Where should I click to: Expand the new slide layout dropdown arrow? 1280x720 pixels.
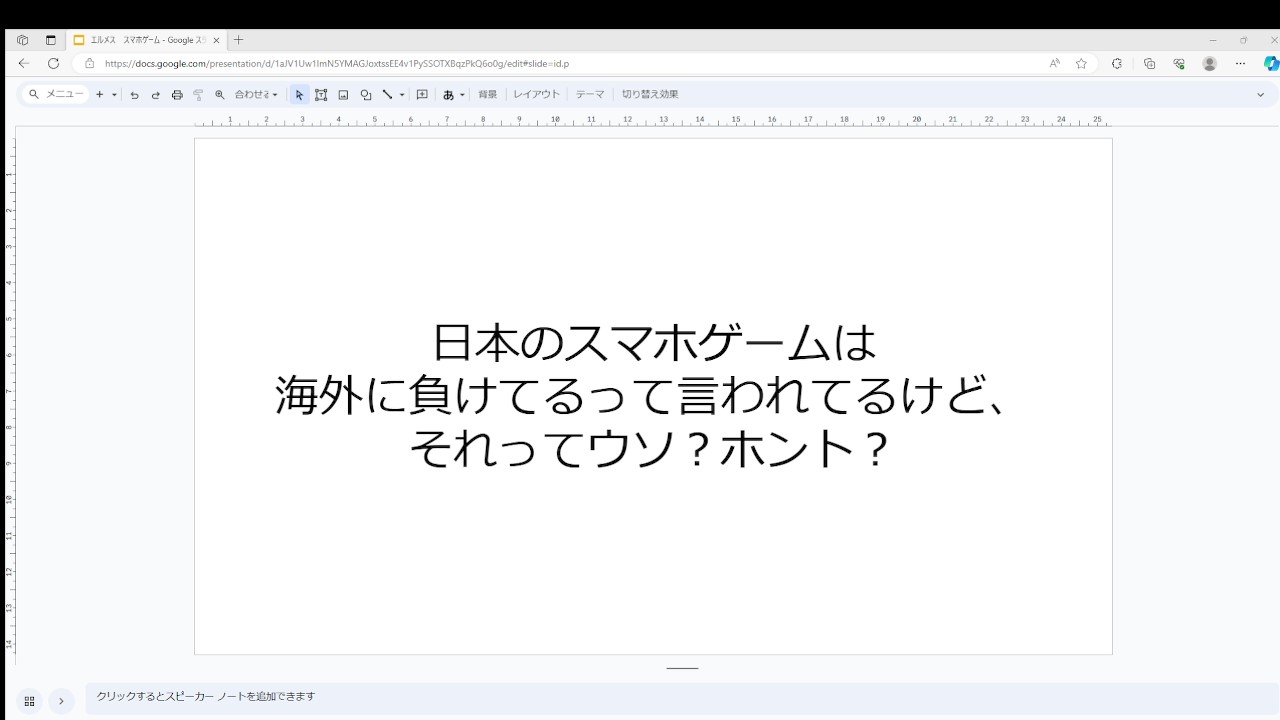(114, 95)
